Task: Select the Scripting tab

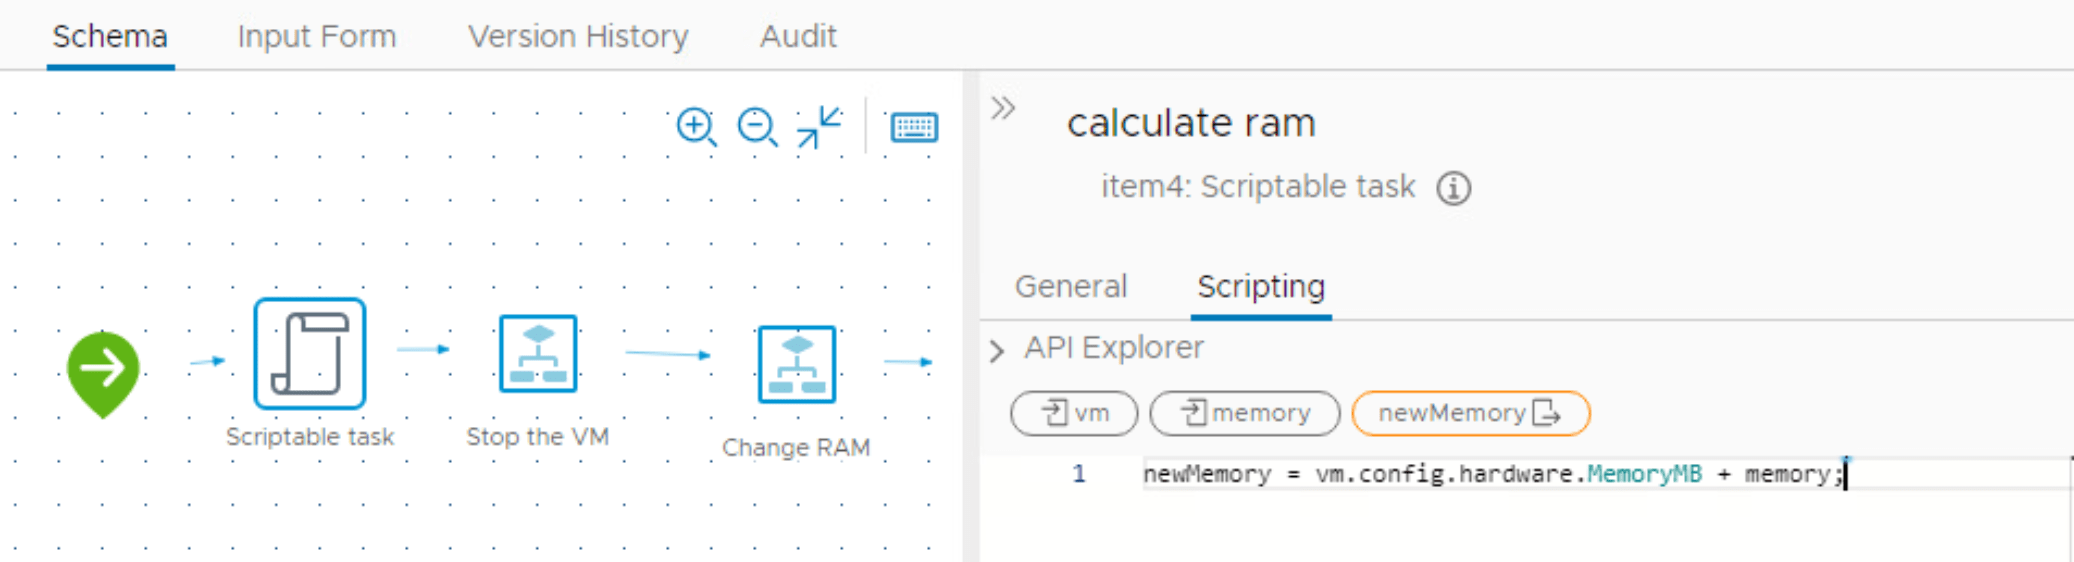Action: pos(1261,287)
